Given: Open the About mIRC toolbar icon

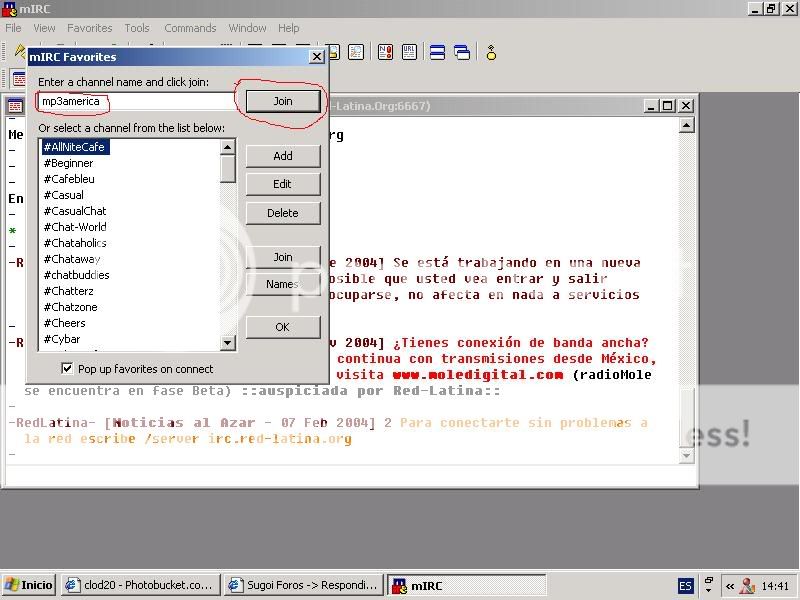Looking at the screenshot, I should pyautogui.click(x=491, y=52).
